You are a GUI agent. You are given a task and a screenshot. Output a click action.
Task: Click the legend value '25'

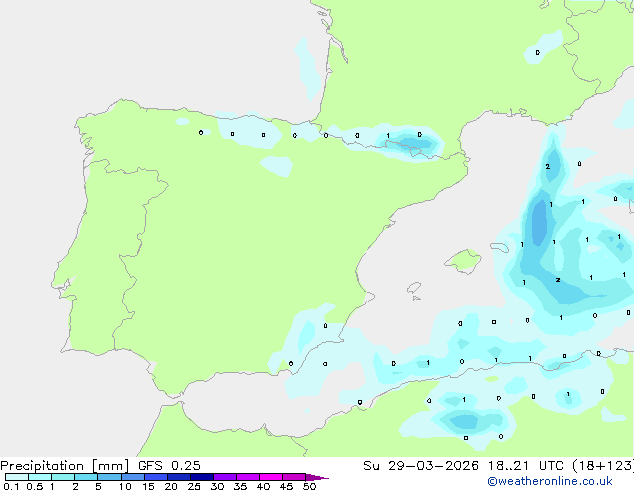point(194,486)
